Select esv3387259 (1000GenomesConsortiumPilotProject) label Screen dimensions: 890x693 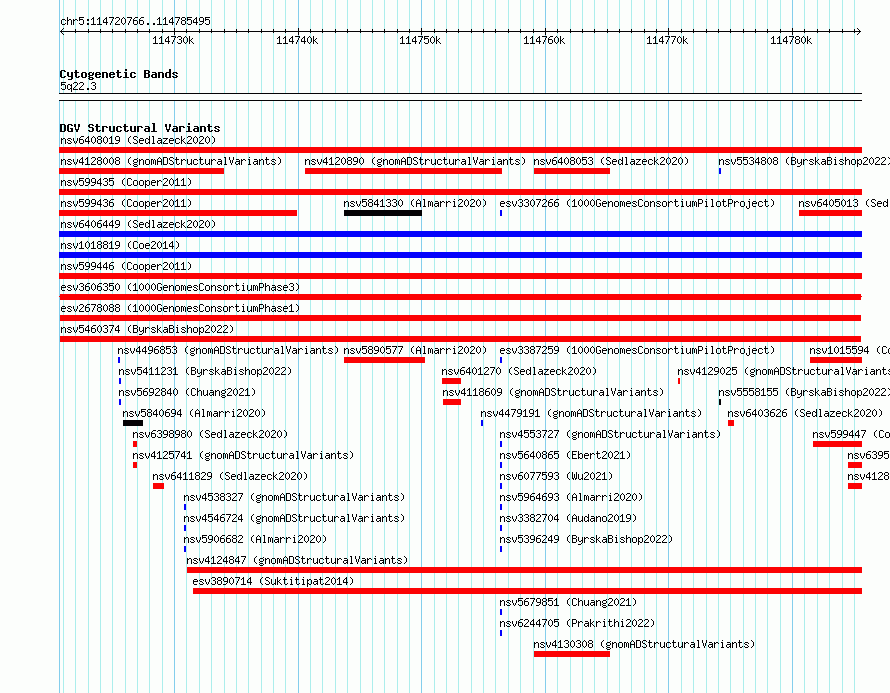tap(637, 350)
